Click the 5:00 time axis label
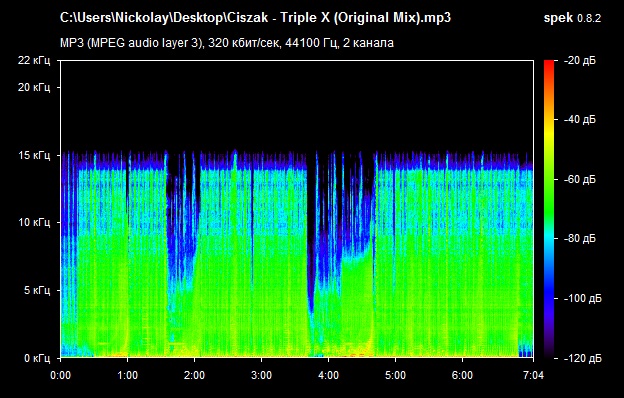 pyautogui.click(x=396, y=375)
